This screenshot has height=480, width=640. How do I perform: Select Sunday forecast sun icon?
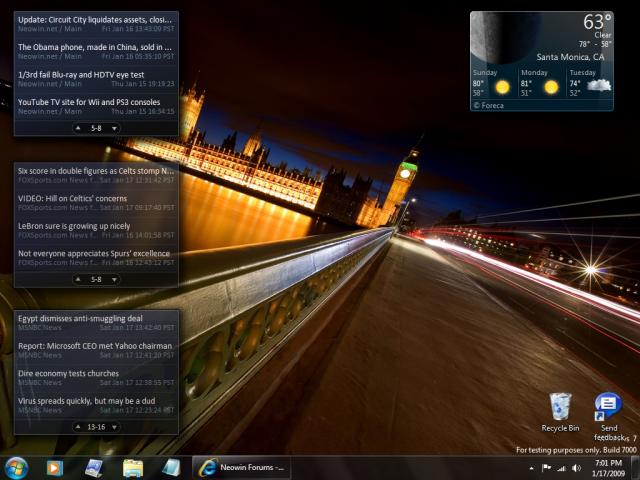click(x=502, y=87)
